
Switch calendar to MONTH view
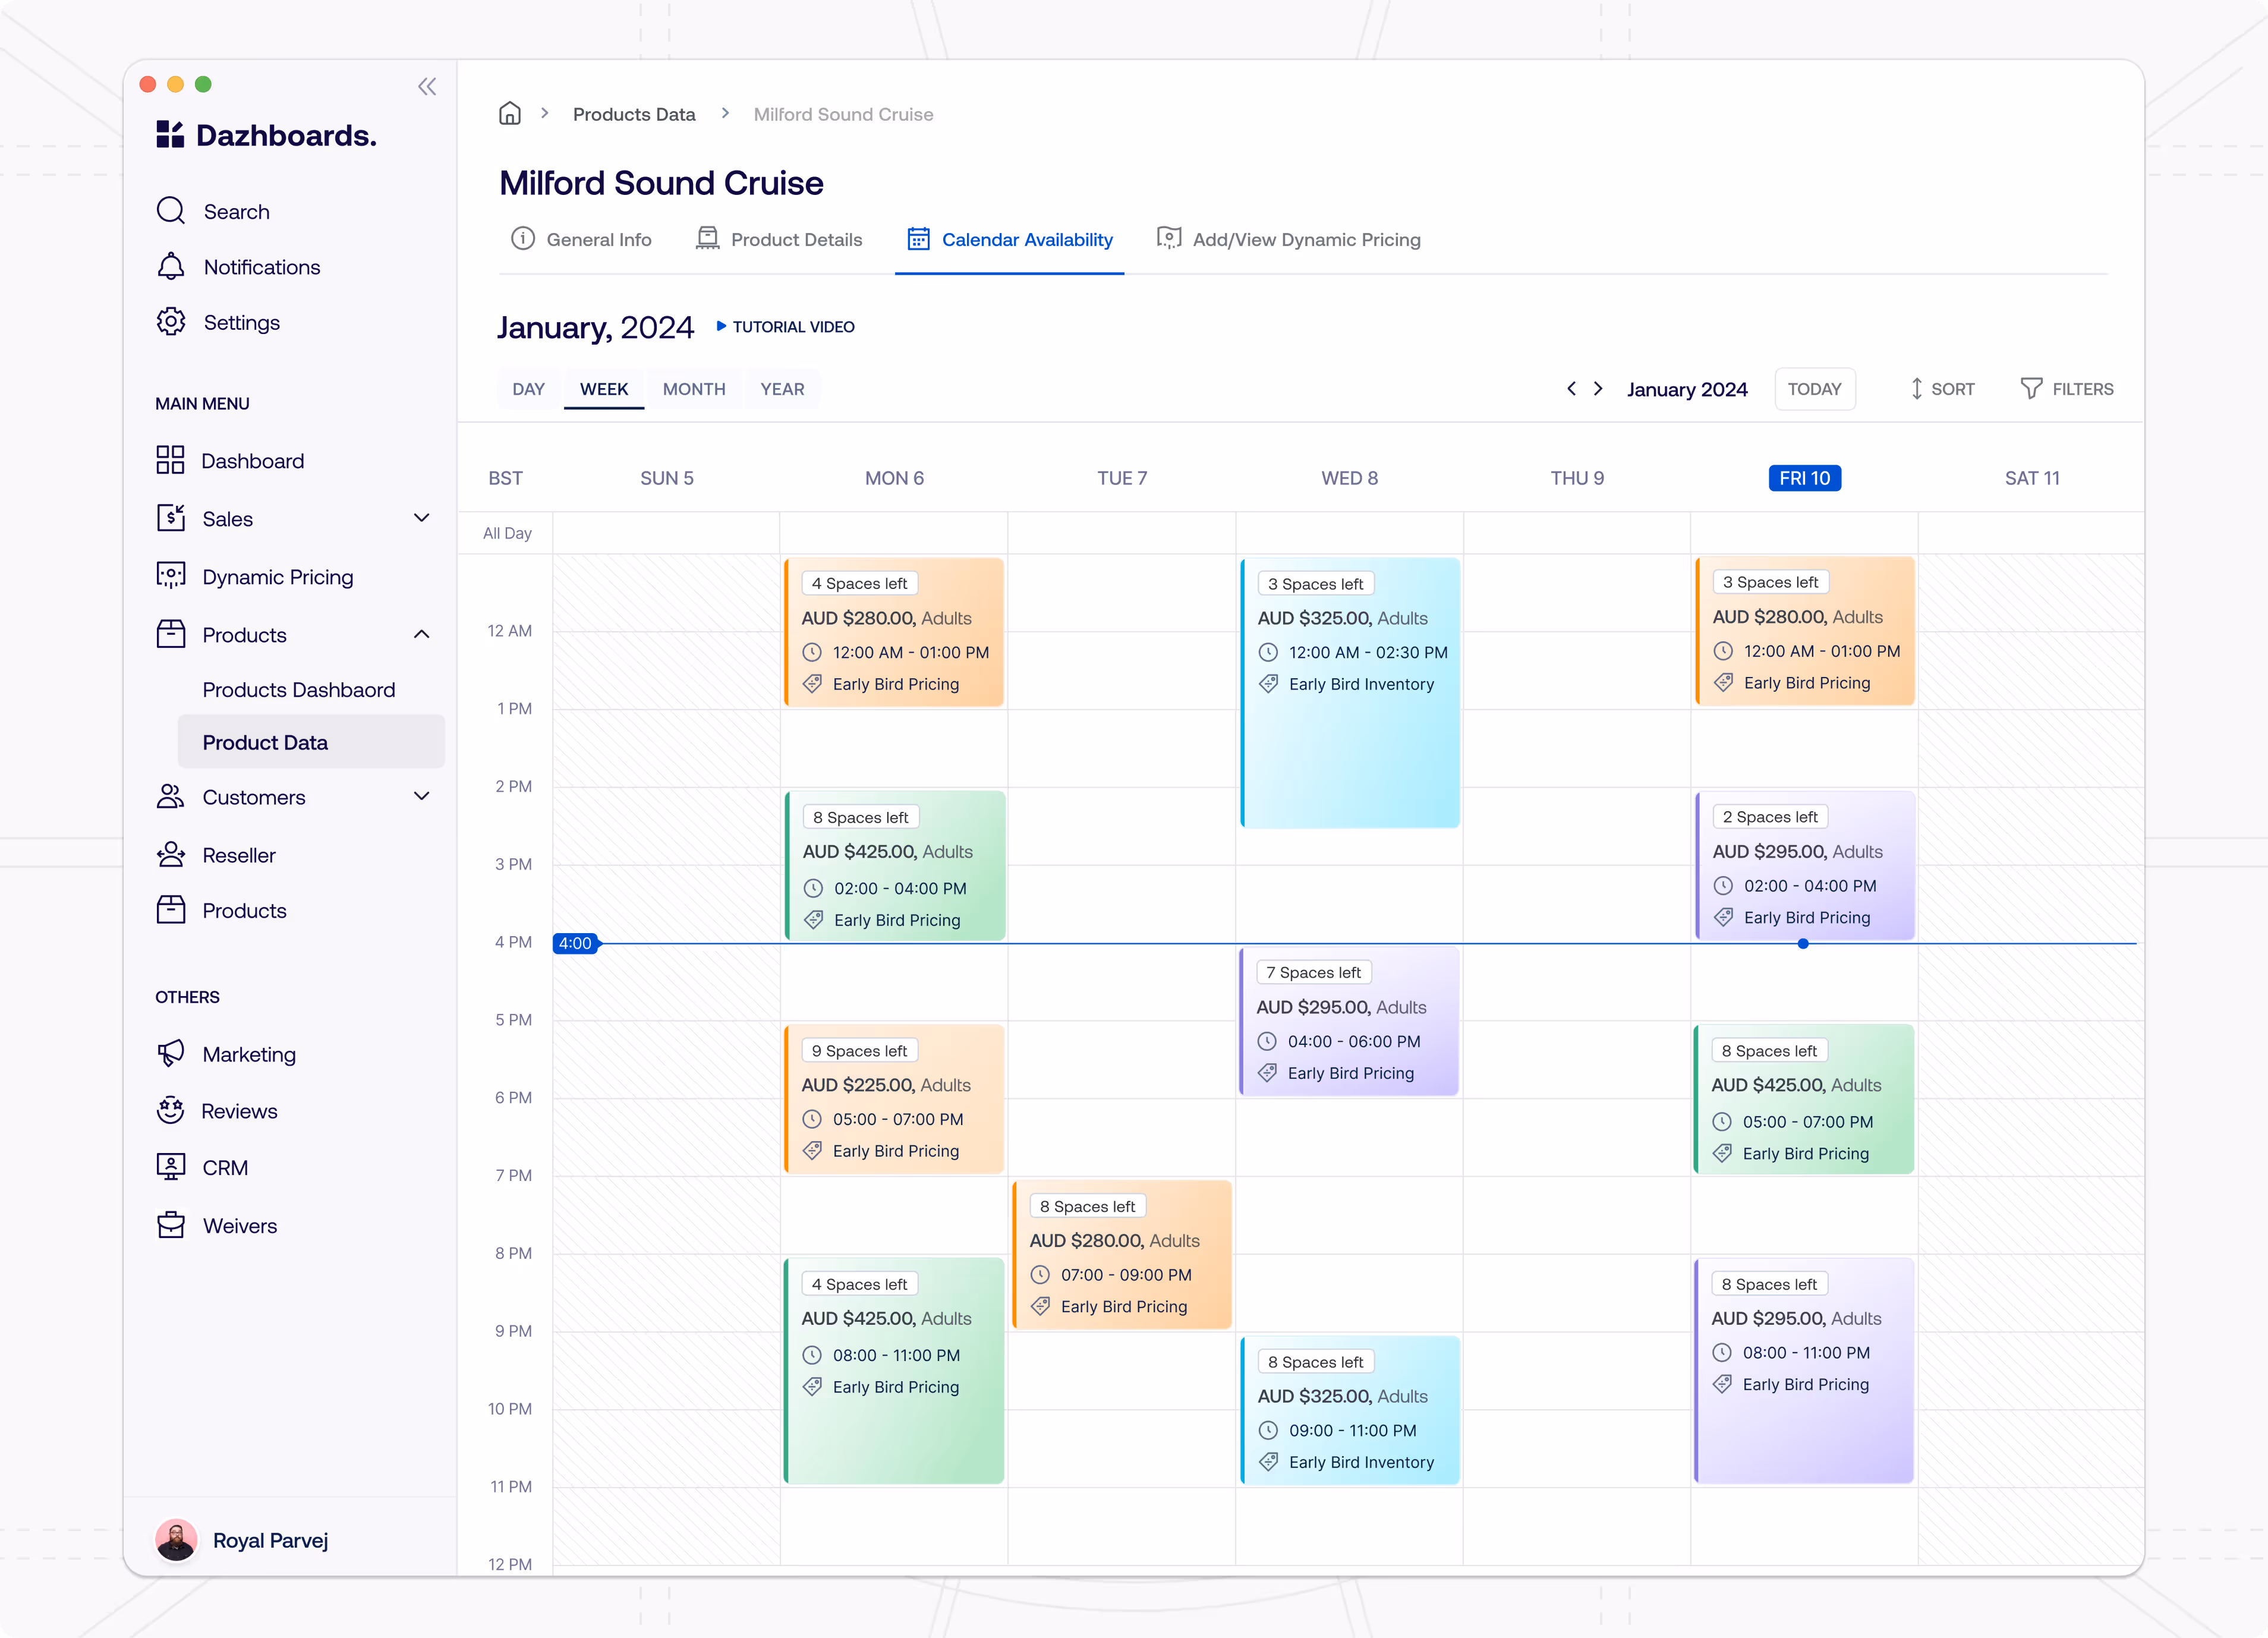click(x=694, y=389)
